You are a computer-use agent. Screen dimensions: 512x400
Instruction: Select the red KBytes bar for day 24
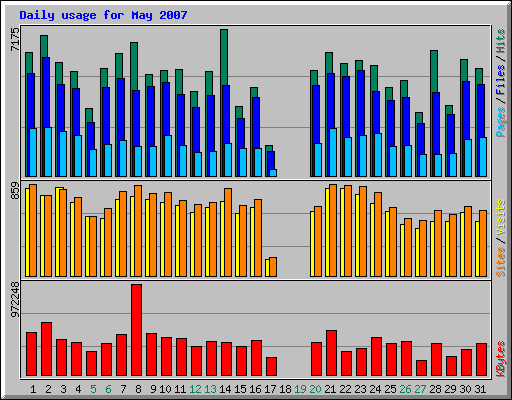tap(376, 357)
